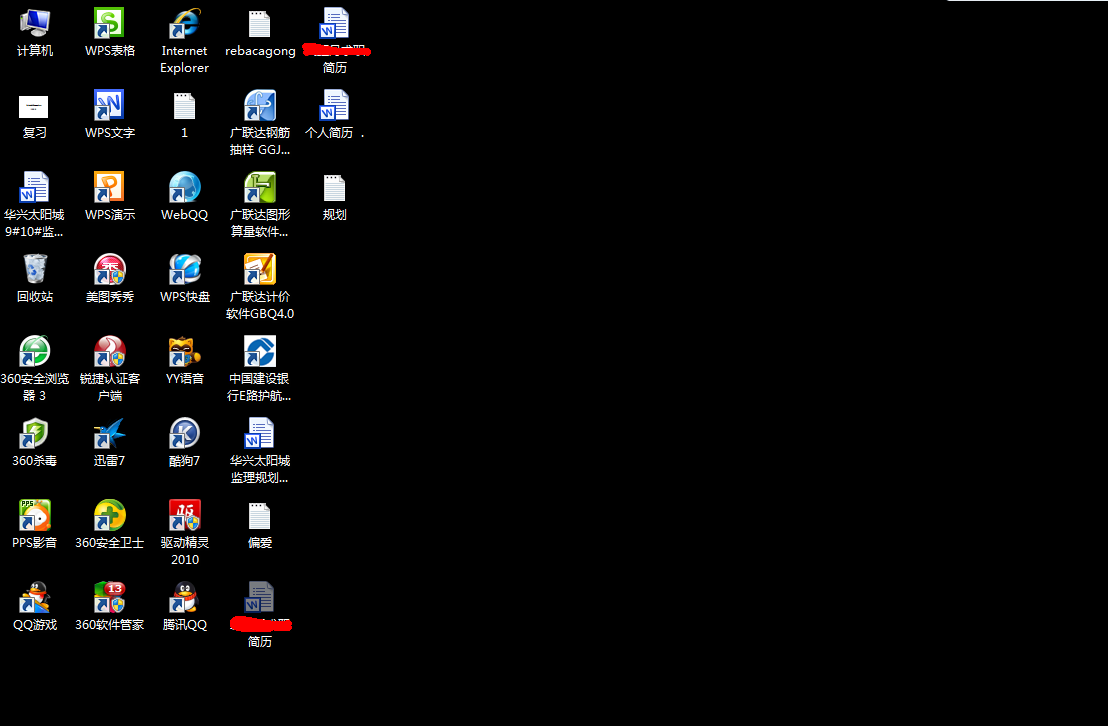Click the 360杀毒 antivirus shortcut
The image size is (1108, 726).
tap(35, 433)
